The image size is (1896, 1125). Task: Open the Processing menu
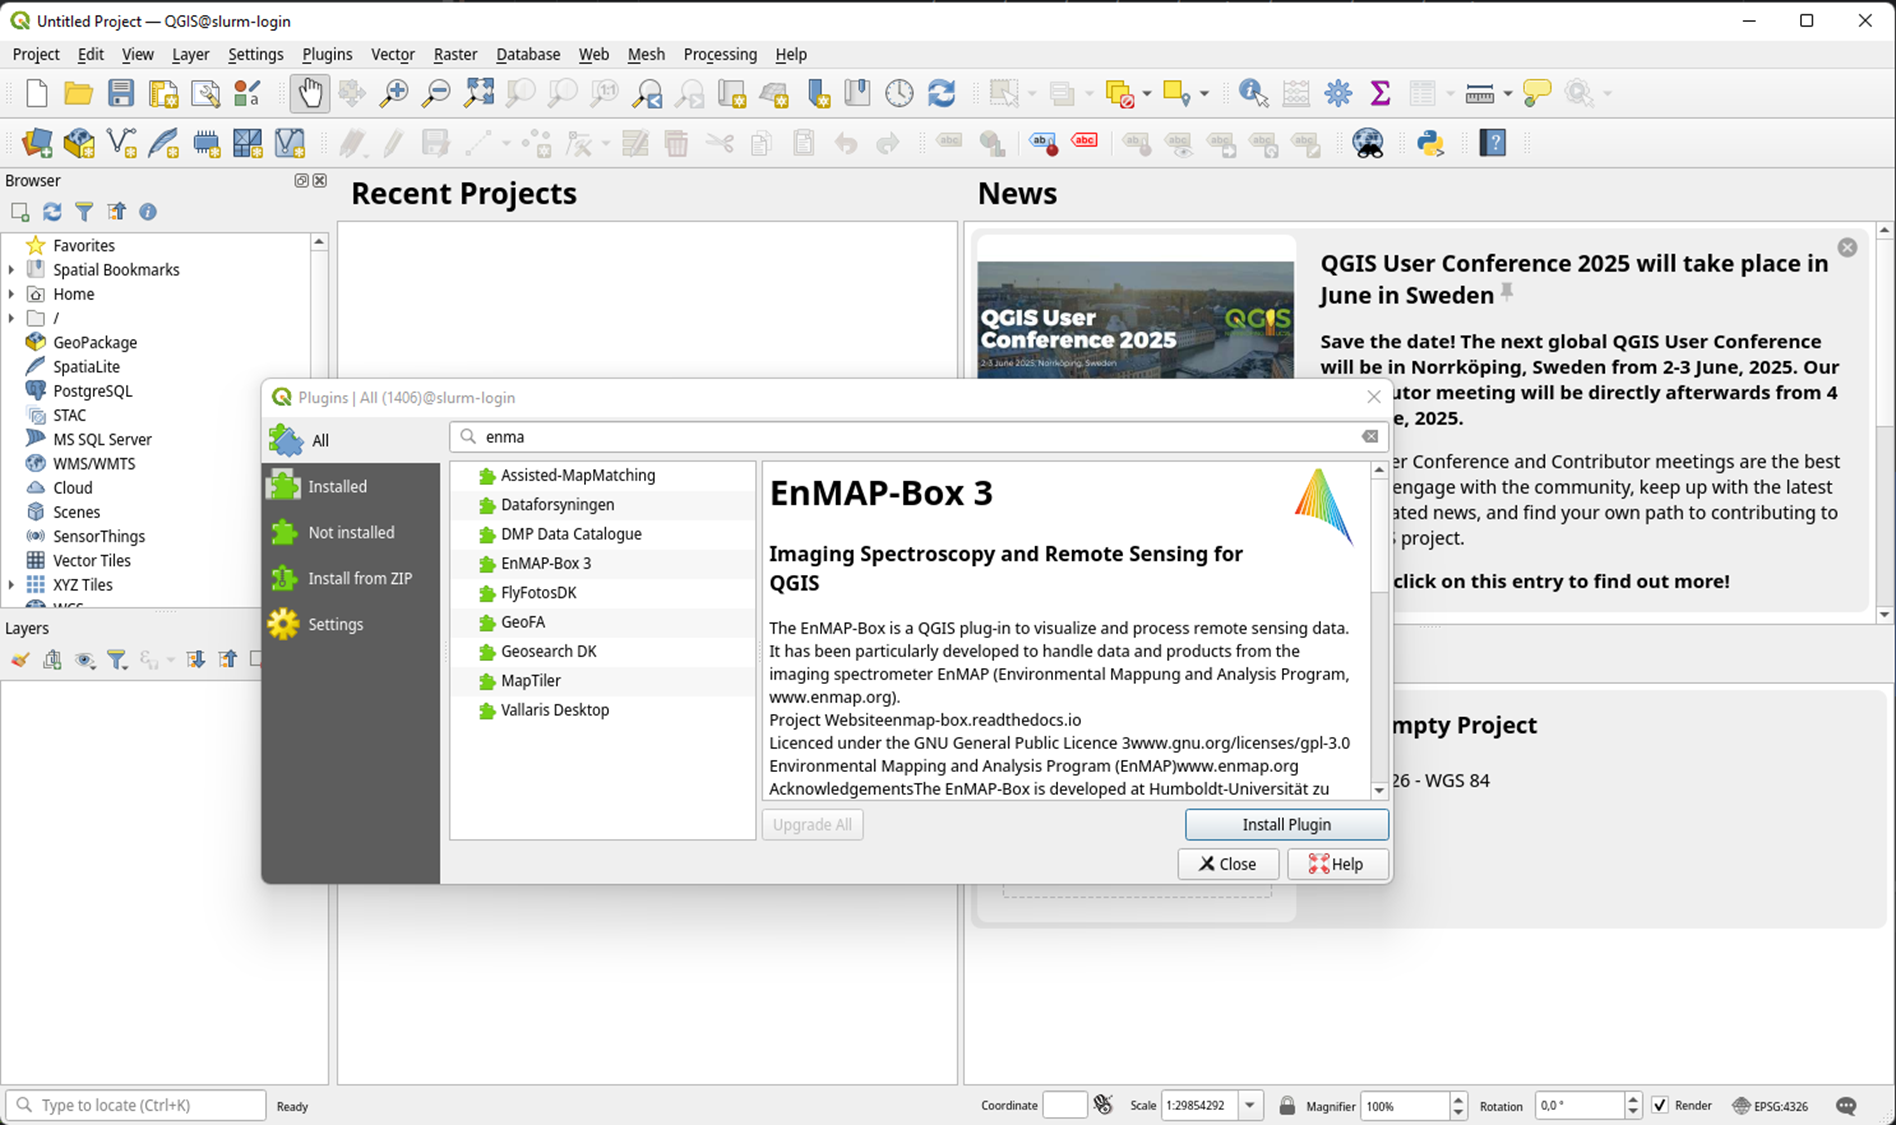pyautogui.click(x=720, y=54)
